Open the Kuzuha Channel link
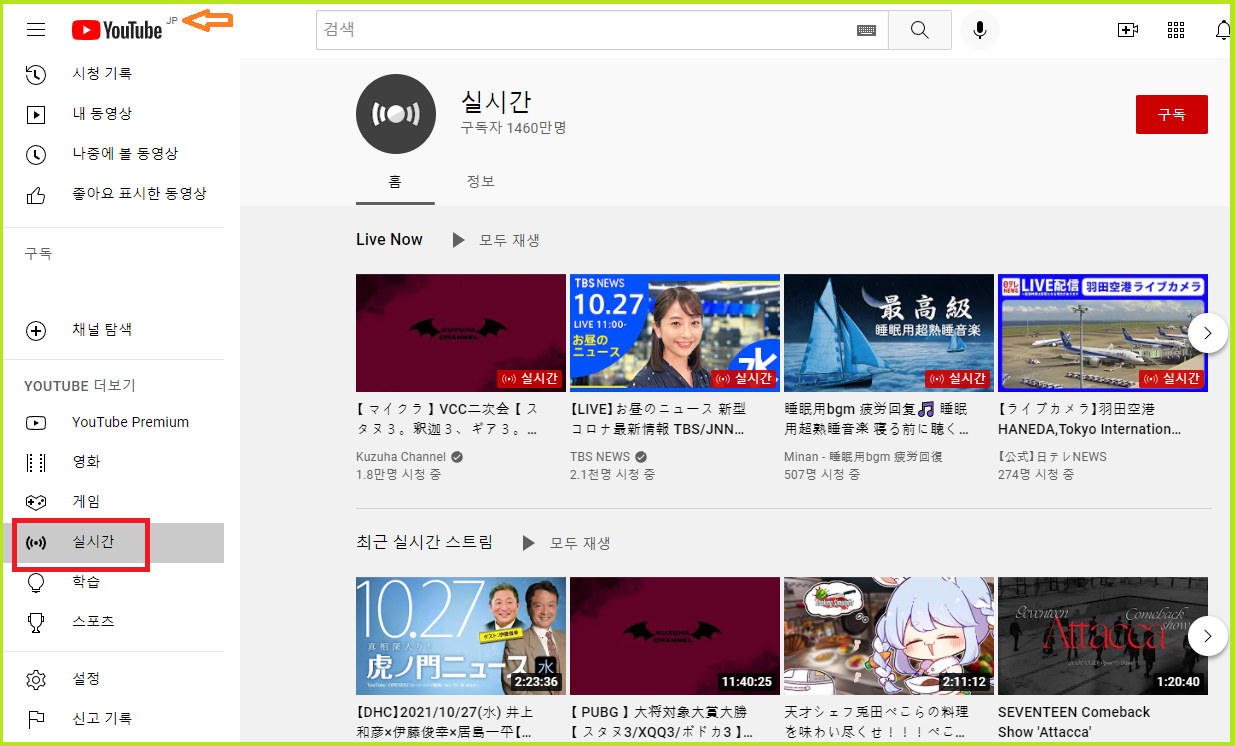This screenshot has height=746, width=1235. 401,457
